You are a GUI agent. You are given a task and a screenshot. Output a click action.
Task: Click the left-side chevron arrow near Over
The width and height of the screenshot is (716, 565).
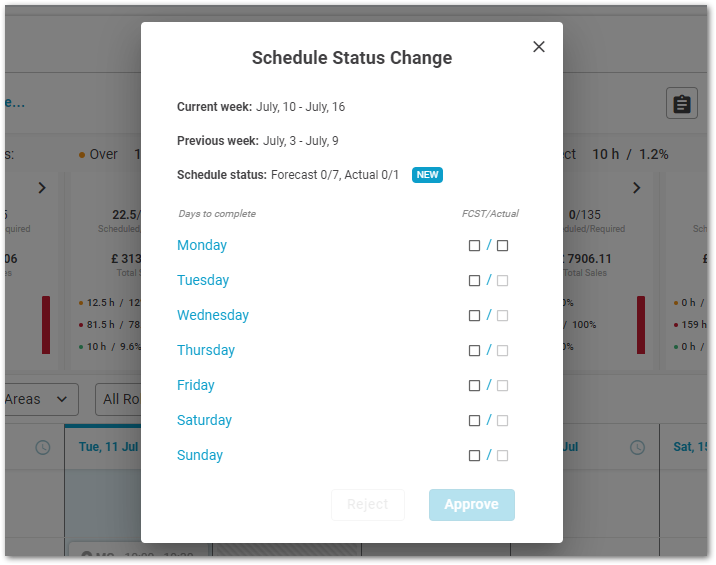42,188
